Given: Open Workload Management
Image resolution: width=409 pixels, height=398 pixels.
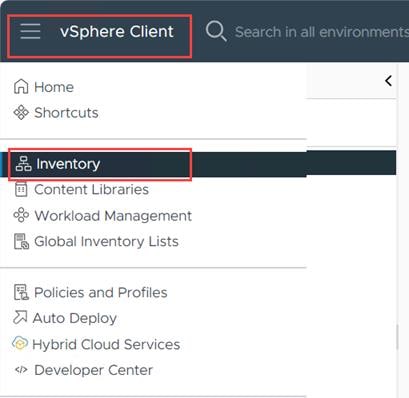Looking at the screenshot, I should 113,216.
